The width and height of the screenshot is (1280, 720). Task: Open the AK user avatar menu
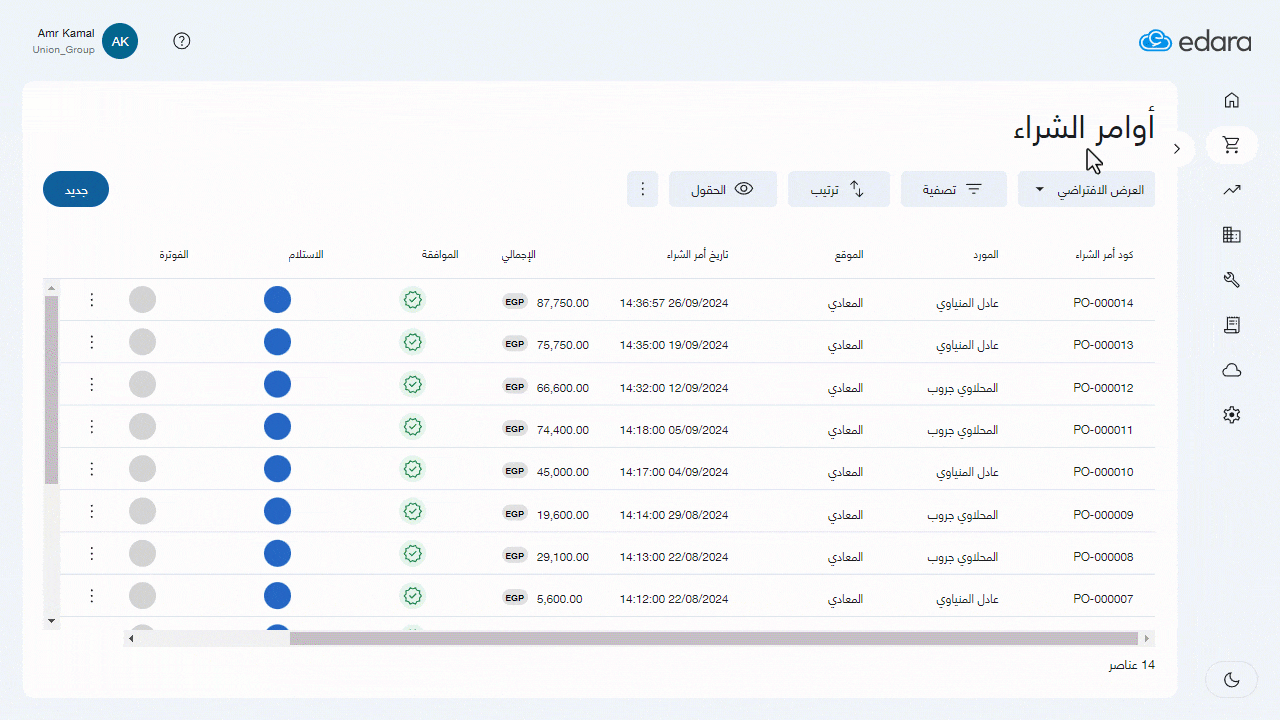tap(120, 41)
